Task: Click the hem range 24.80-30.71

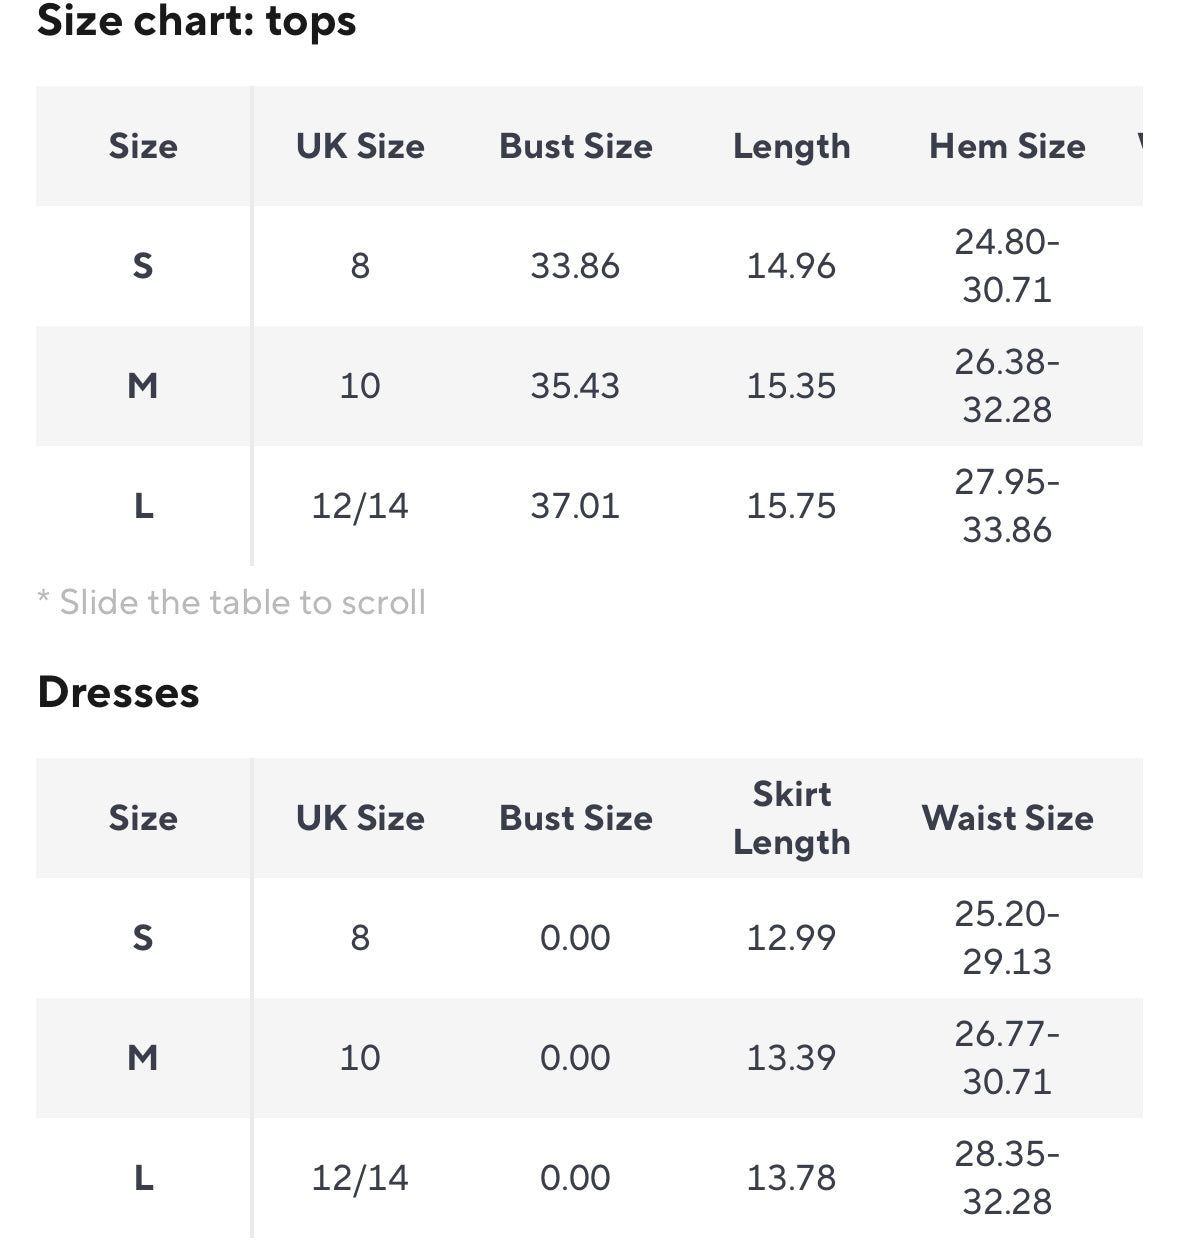Action: (1007, 266)
